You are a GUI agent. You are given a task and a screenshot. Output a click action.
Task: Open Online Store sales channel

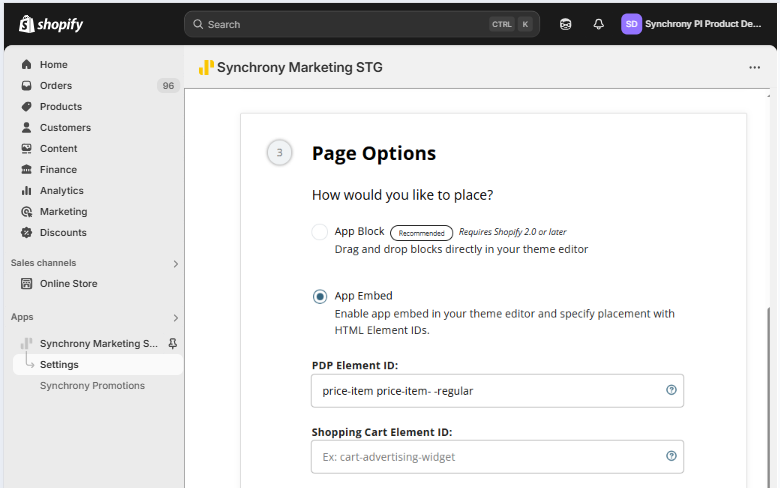tap(68, 284)
